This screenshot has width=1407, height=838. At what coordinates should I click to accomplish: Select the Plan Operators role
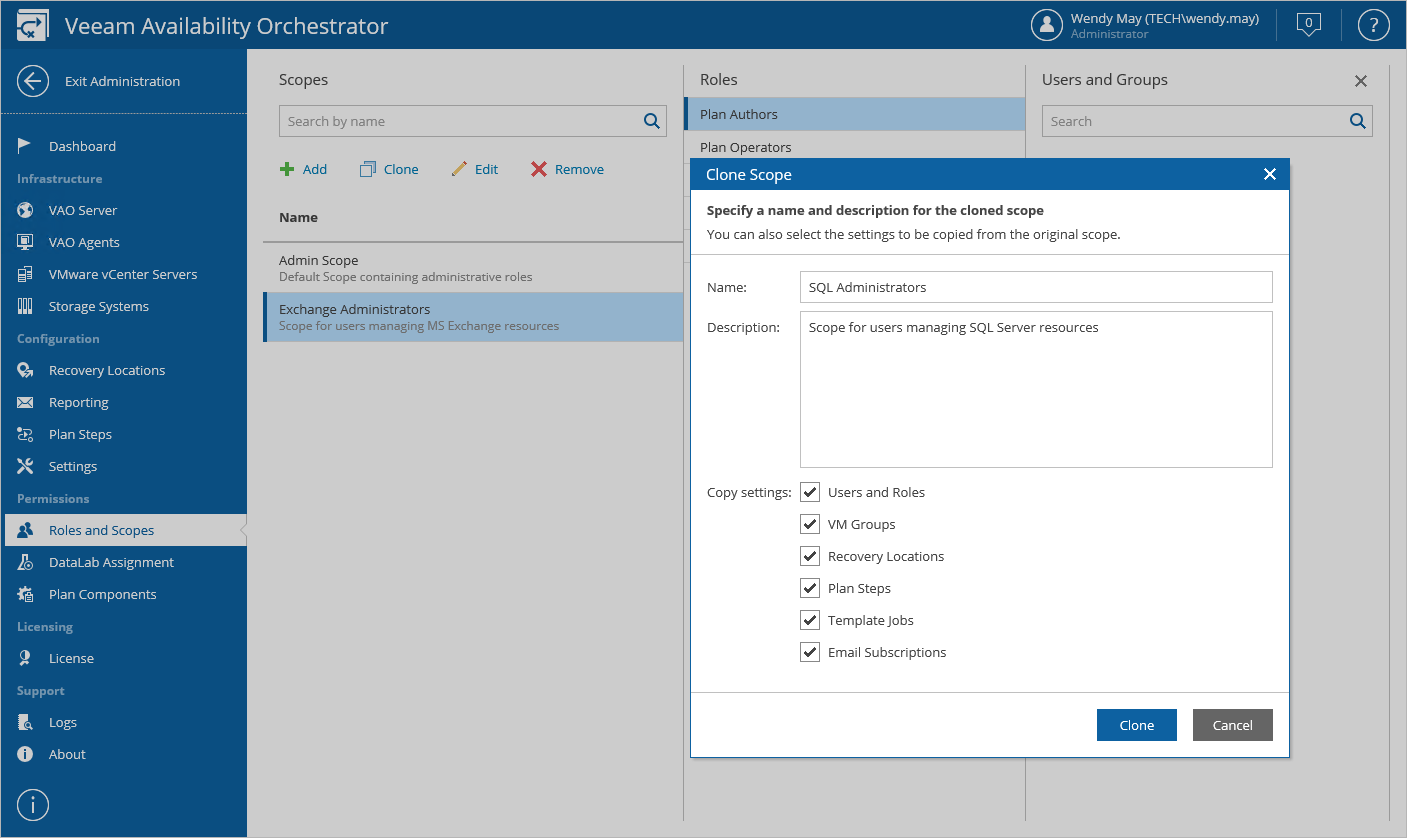(746, 147)
